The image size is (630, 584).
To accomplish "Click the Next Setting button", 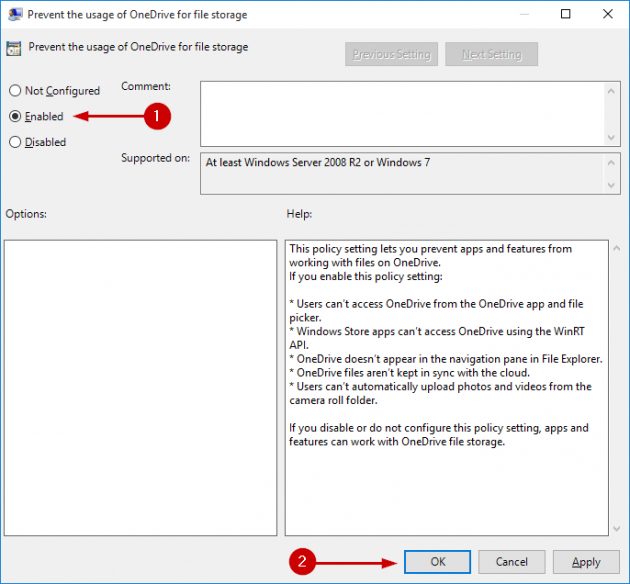I will (x=491, y=54).
